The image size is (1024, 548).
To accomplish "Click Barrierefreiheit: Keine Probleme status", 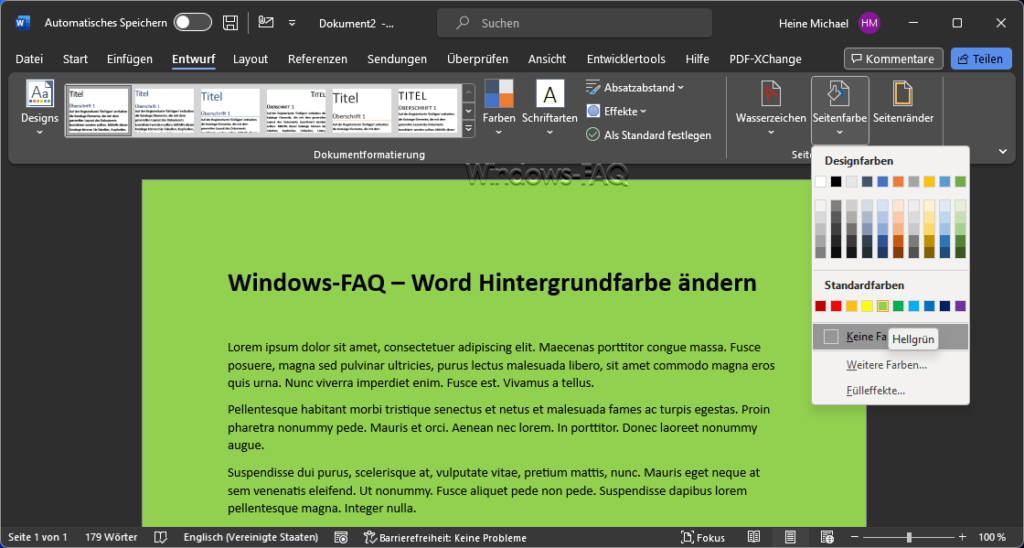I will 445,538.
